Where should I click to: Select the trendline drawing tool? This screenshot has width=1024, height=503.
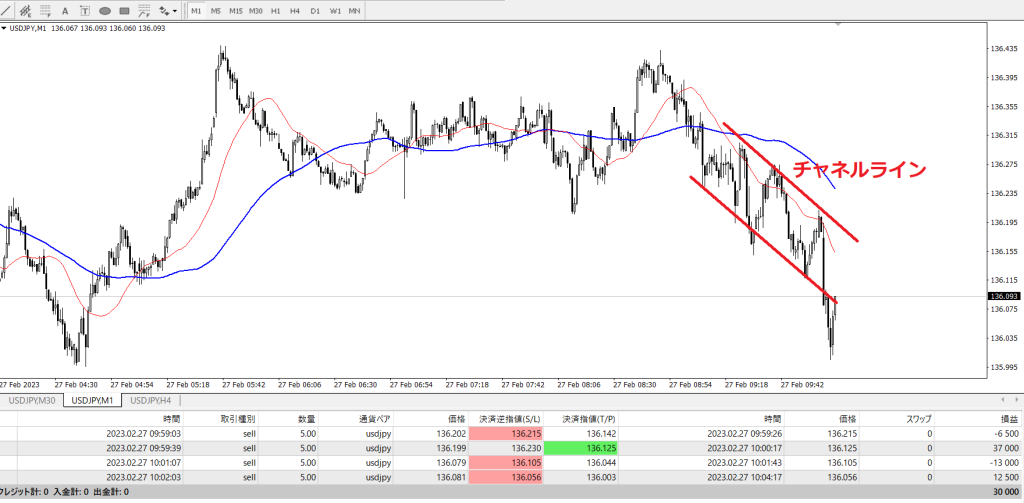[5, 11]
